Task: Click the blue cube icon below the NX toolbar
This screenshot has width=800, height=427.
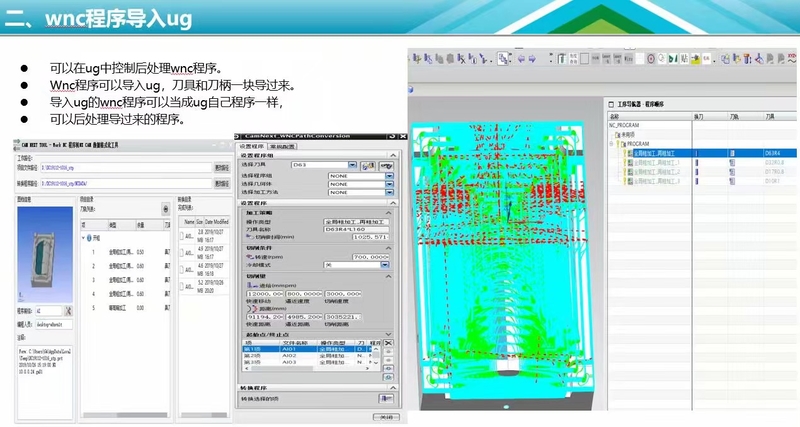Action: pos(410,90)
